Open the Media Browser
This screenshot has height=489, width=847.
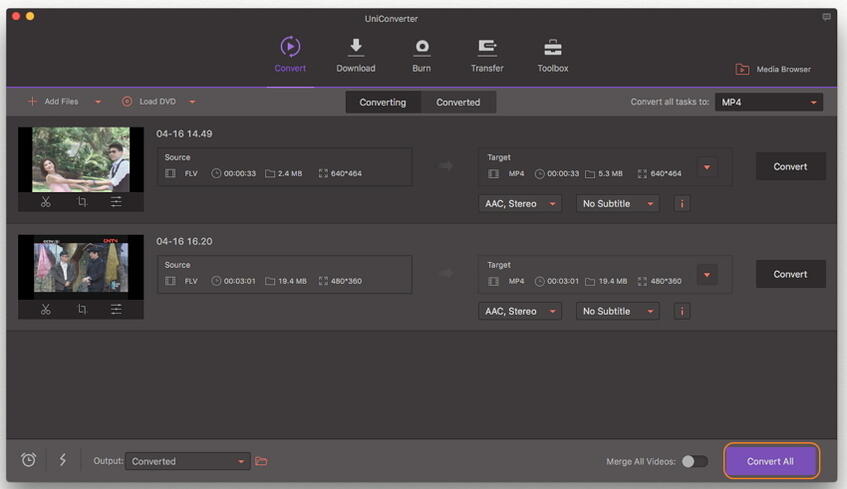click(773, 69)
